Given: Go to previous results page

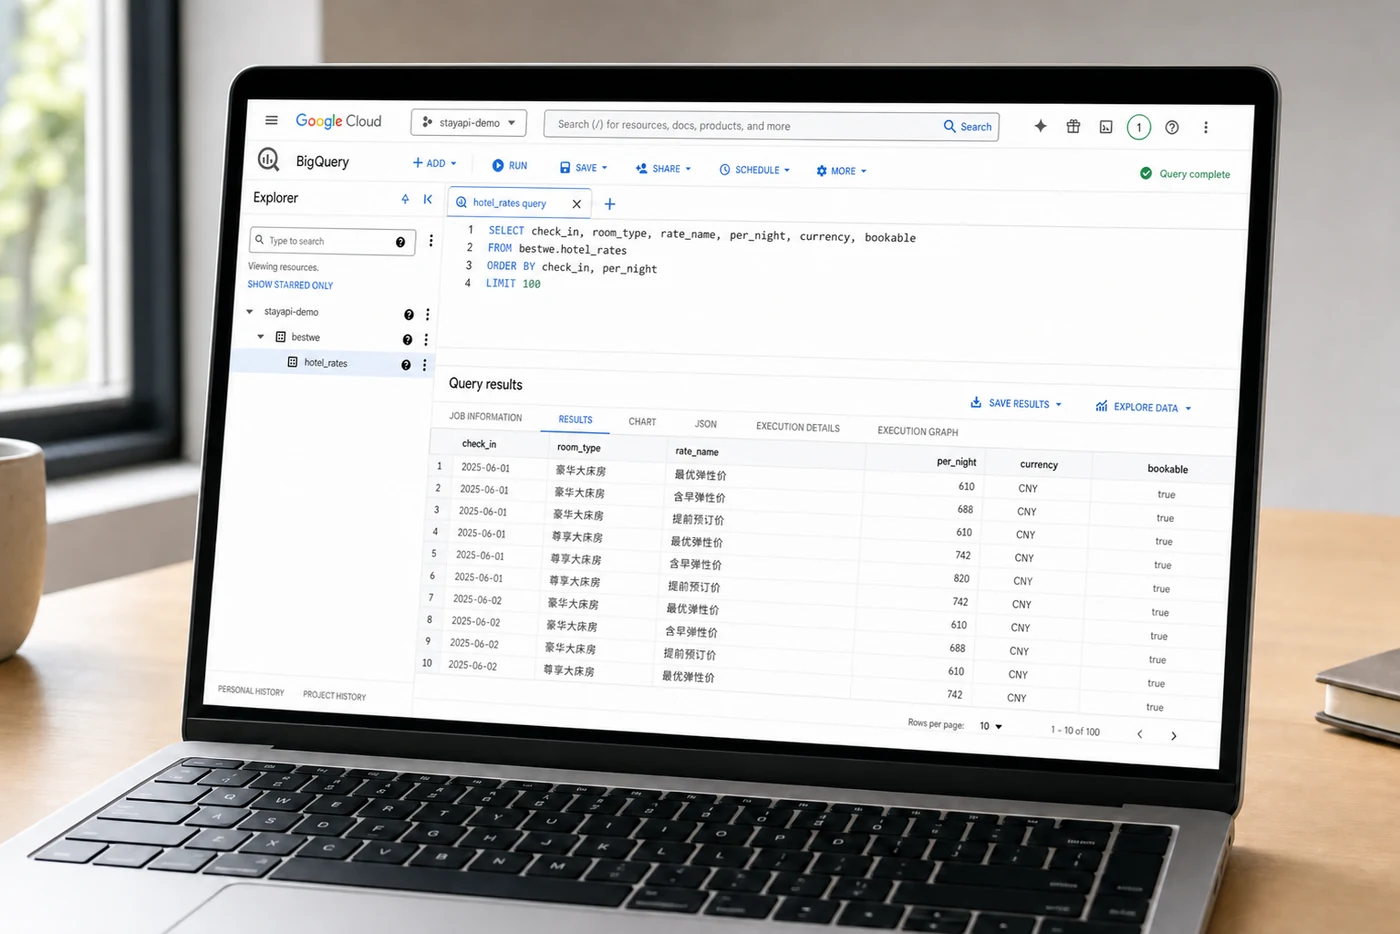Looking at the screenshot, I should coord(1139,734).
